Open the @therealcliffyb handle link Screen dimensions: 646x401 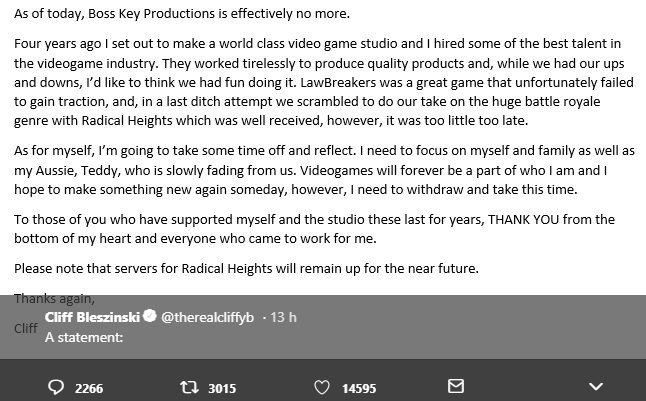coord(207,317)
